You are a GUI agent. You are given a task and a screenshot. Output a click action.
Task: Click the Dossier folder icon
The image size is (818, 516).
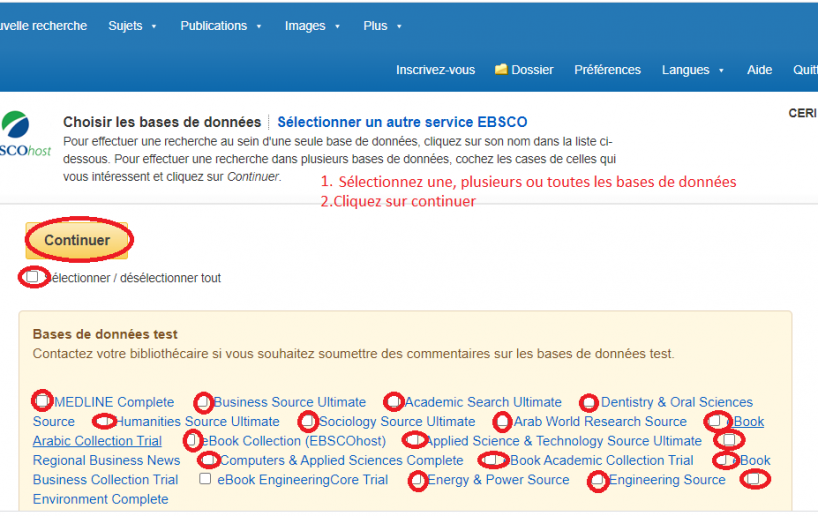pos(501,70)
